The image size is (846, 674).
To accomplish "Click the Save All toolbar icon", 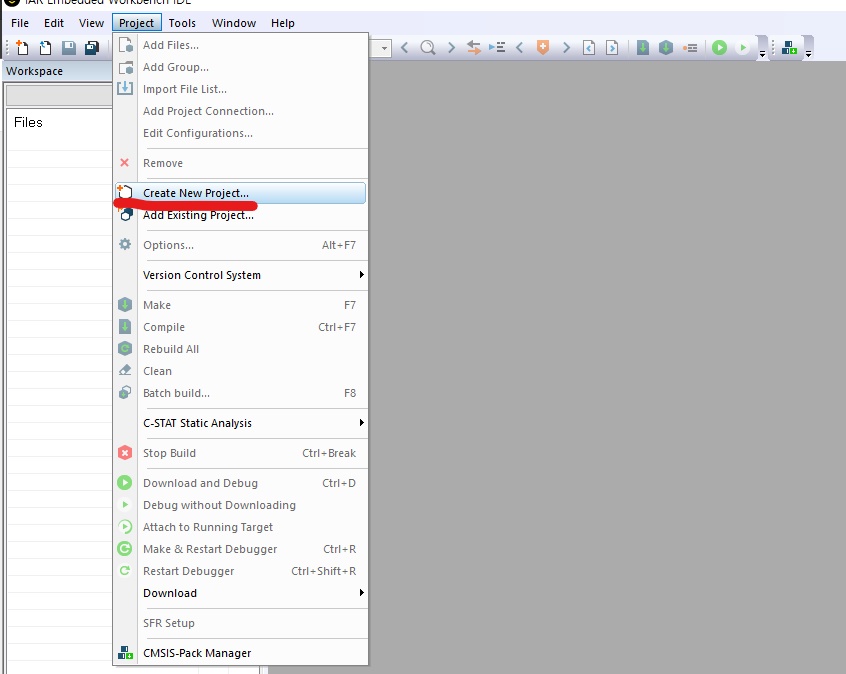I will (92, 47).
